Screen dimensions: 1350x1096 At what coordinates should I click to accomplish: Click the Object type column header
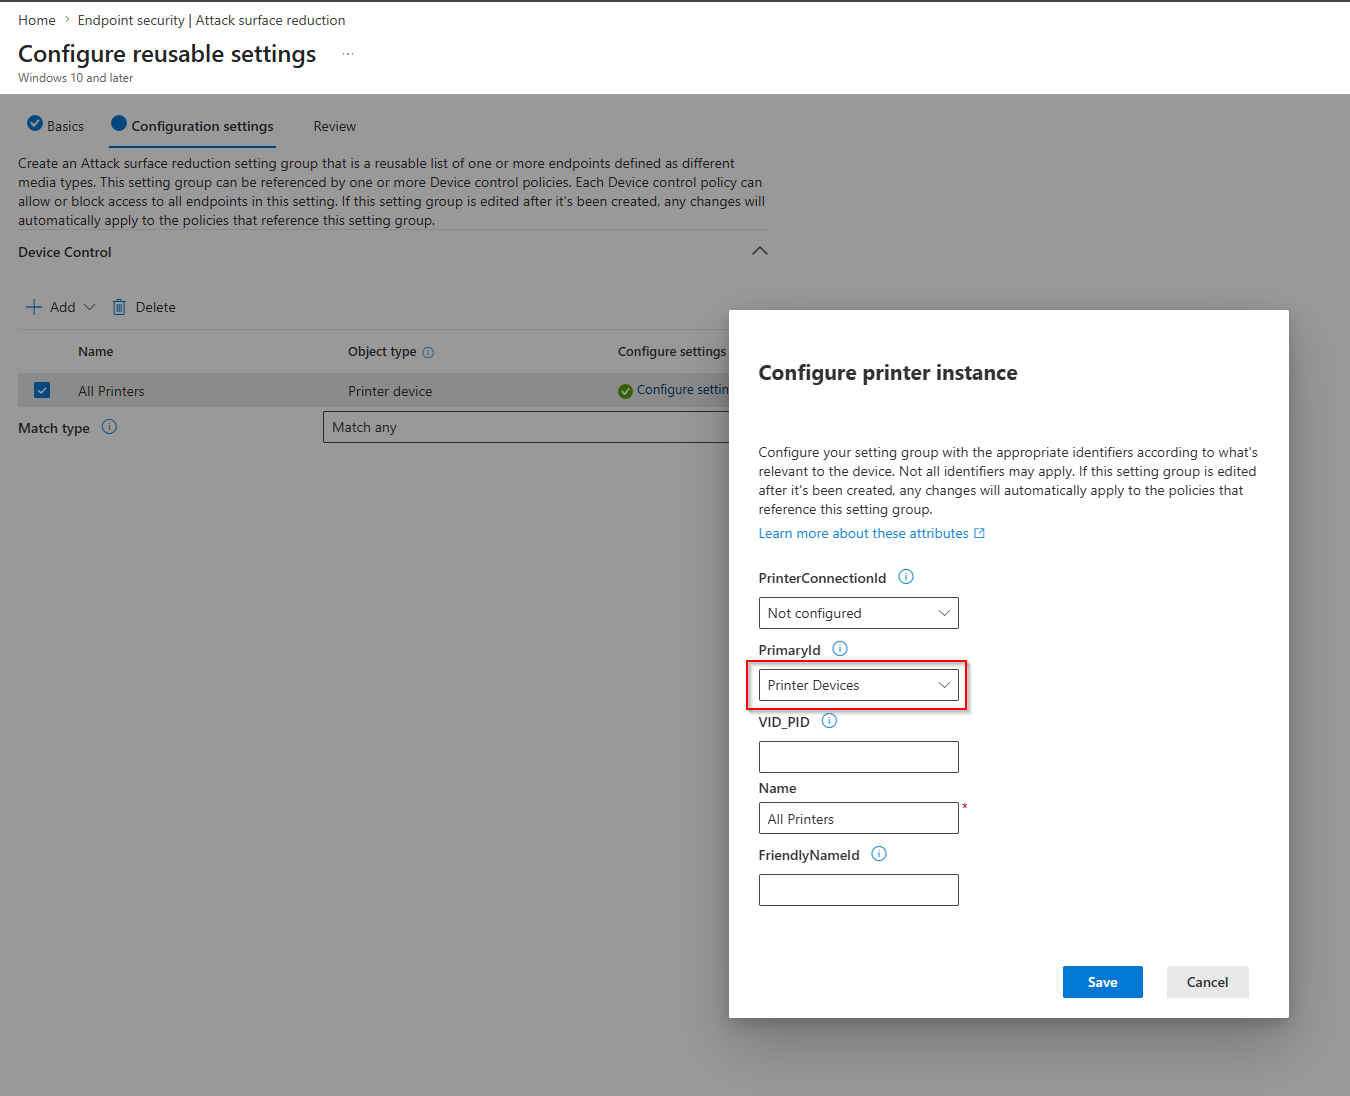382,351
